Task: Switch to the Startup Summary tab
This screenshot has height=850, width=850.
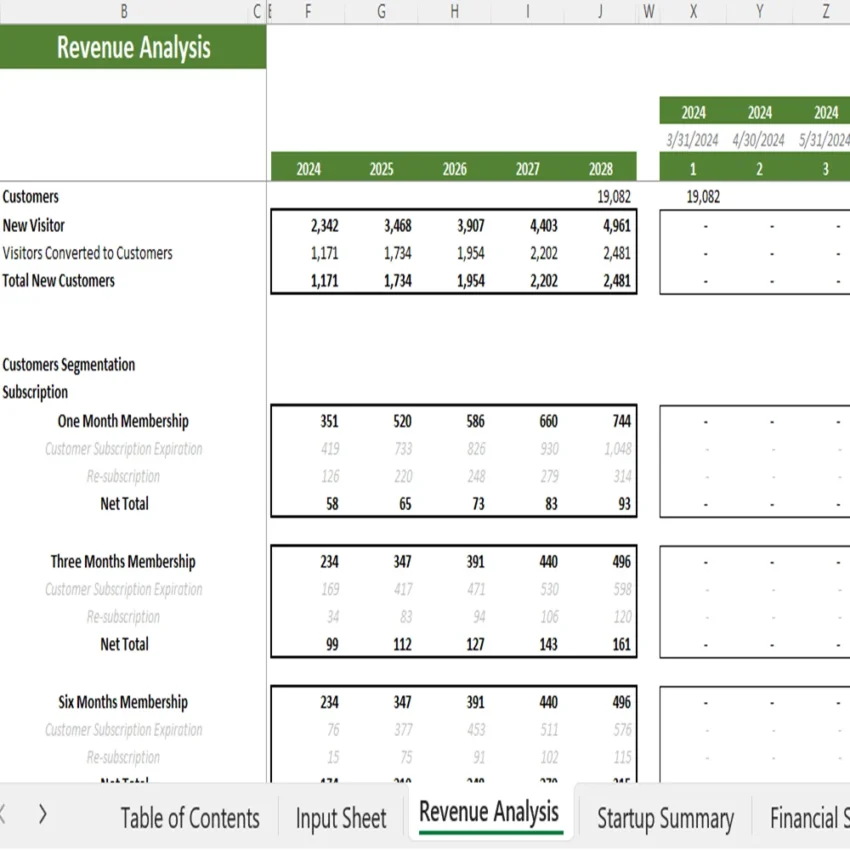Action: pos(665,818)
